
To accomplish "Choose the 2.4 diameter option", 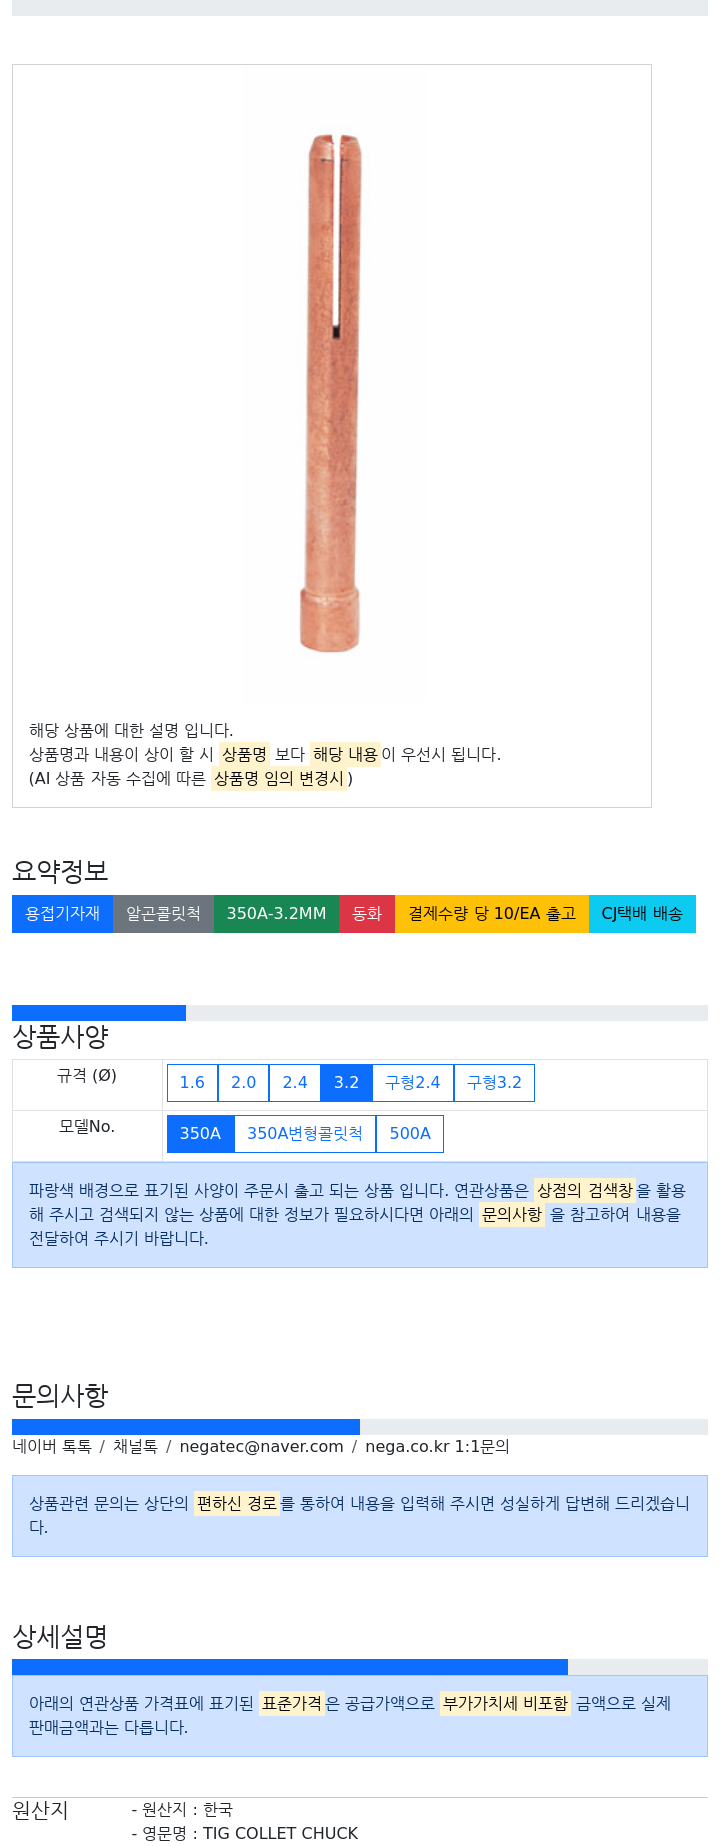I will (x=295, y=1083).
